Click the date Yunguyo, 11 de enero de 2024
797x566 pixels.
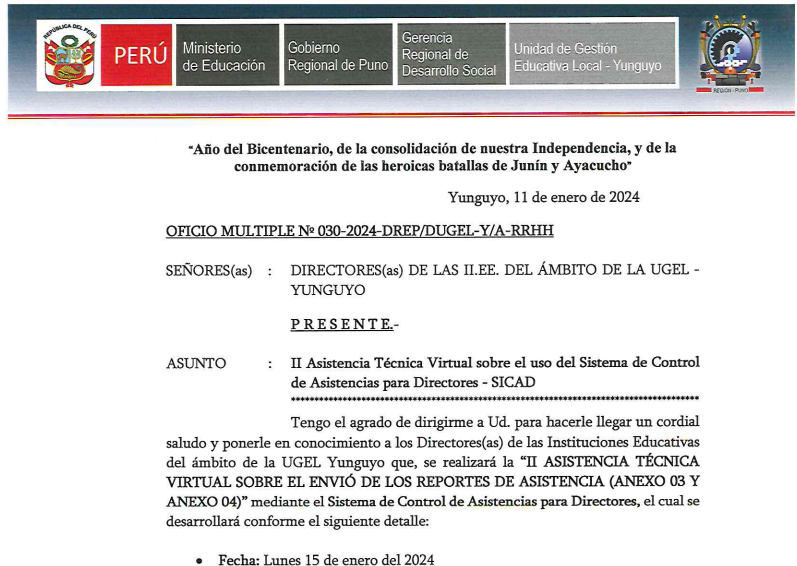click(544, 197)
